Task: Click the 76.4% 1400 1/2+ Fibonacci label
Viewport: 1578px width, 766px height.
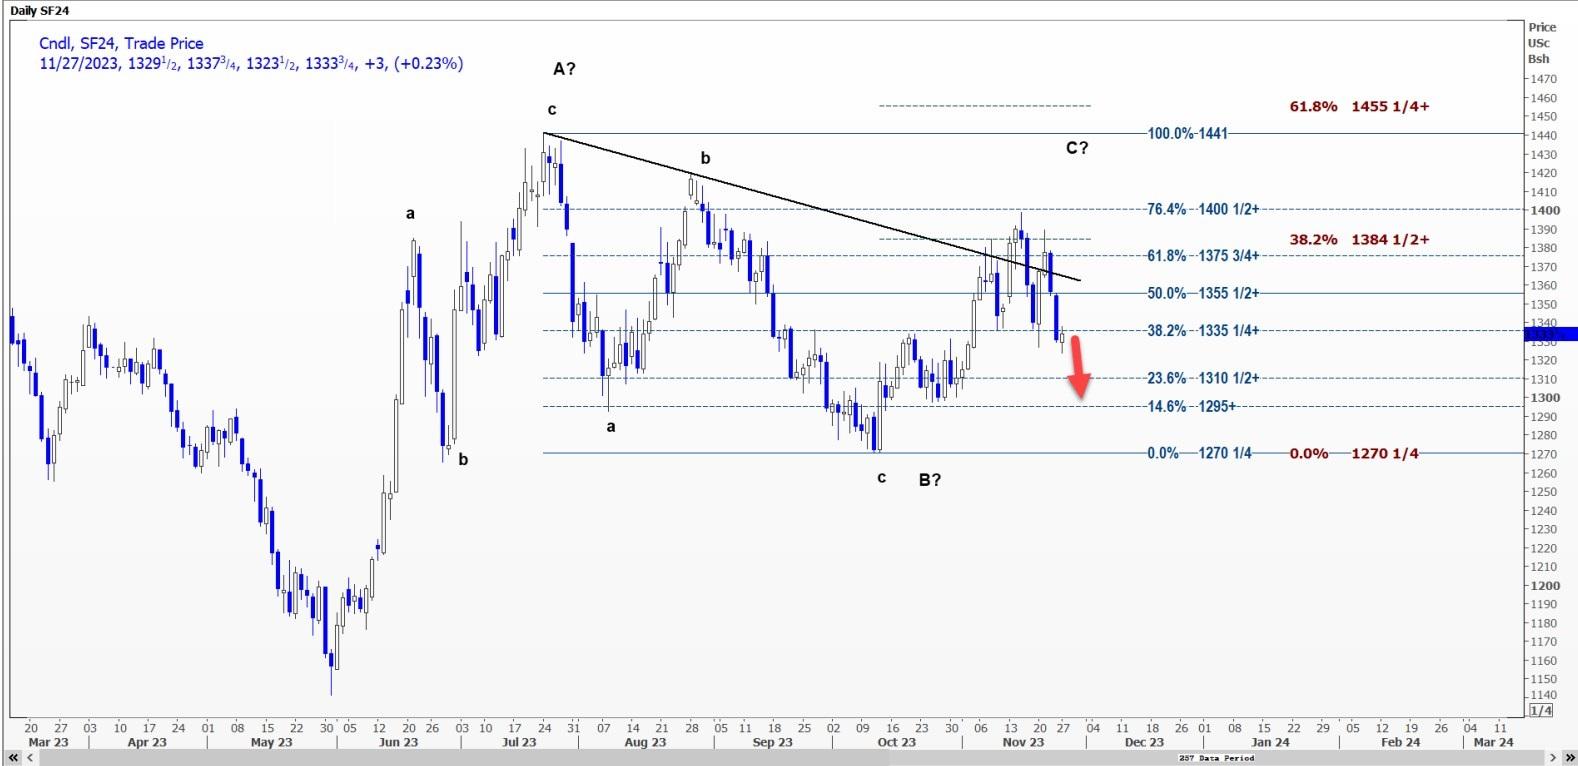Action: tap(1203, 209)
